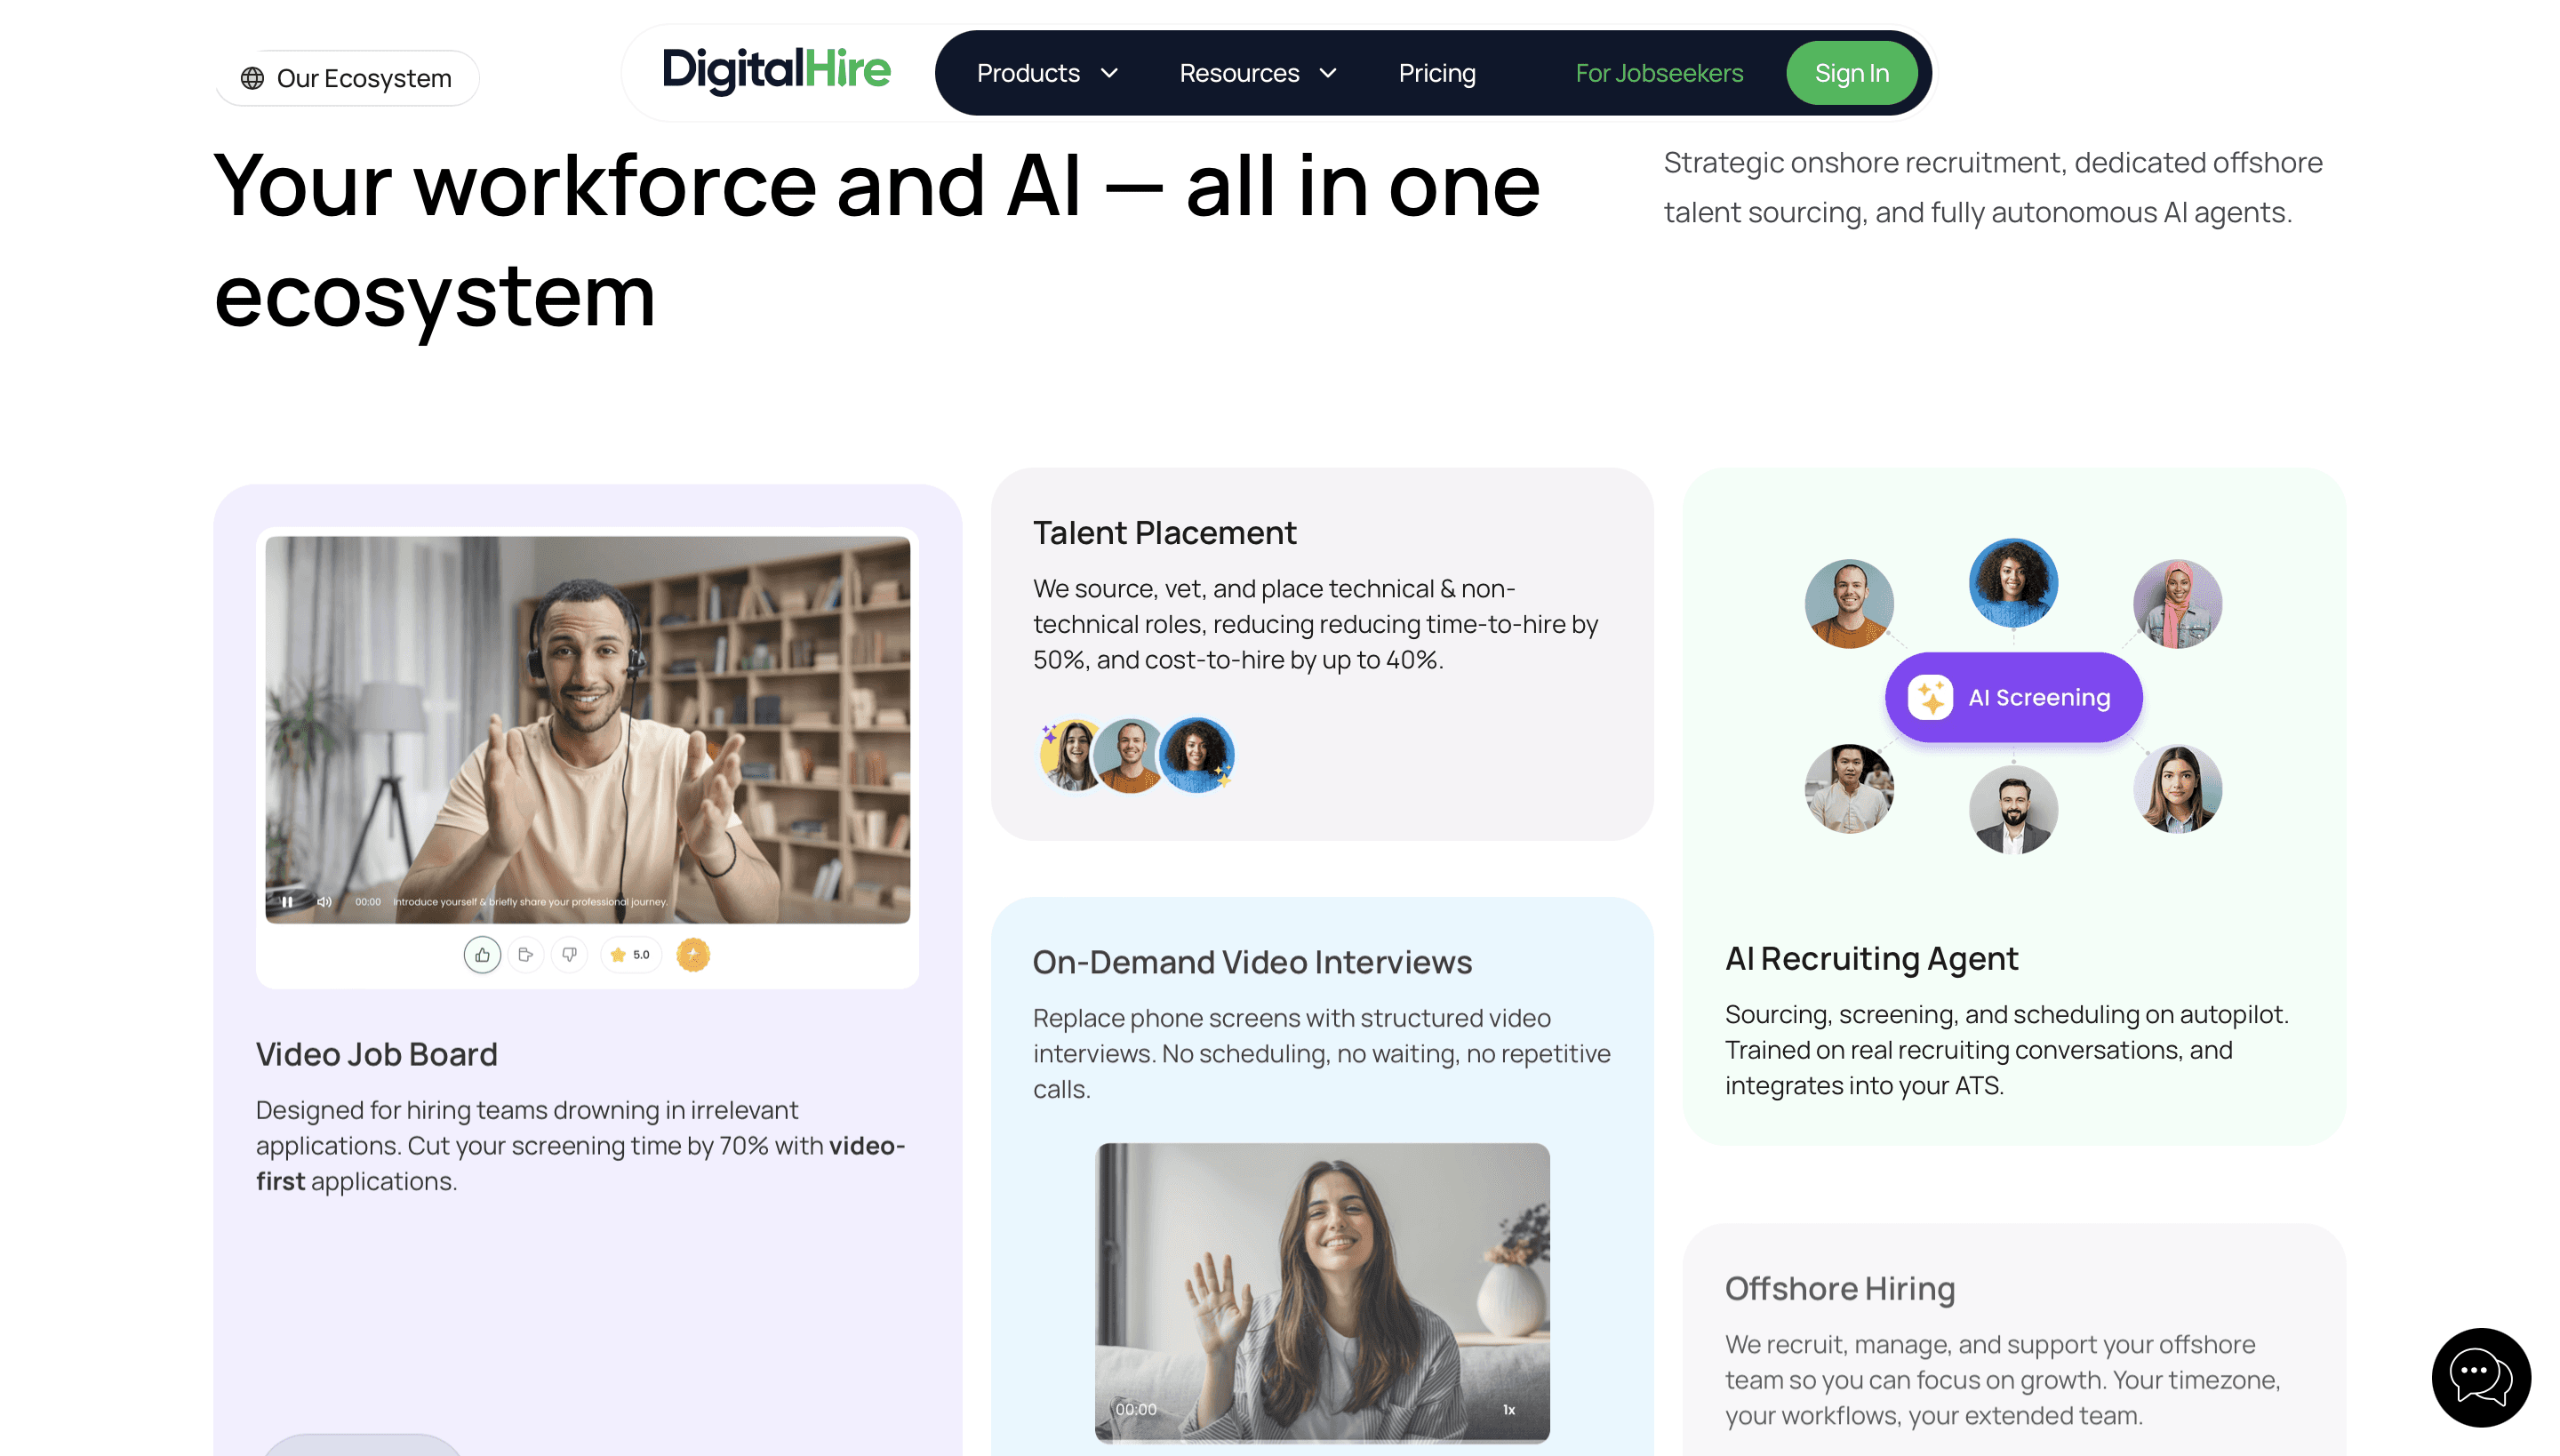
Task: Open the Pricing menu item
Action: tap(1436, 73)
